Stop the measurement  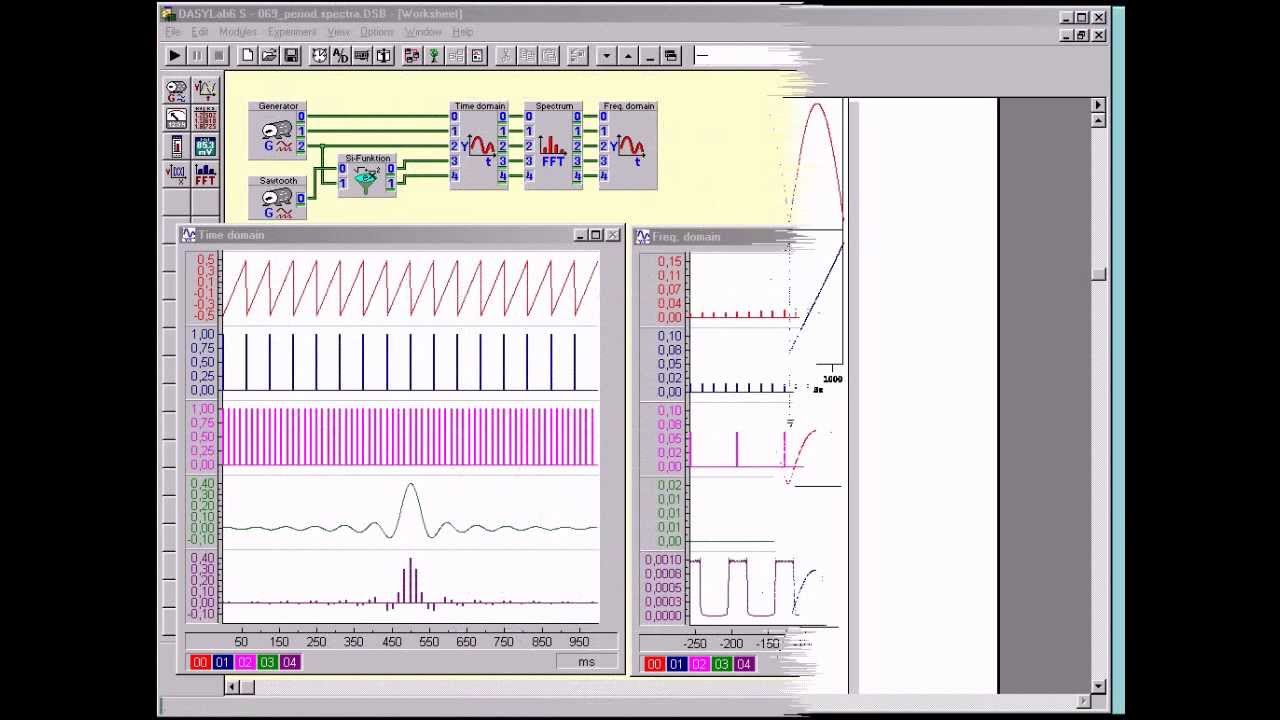[218, 56]
